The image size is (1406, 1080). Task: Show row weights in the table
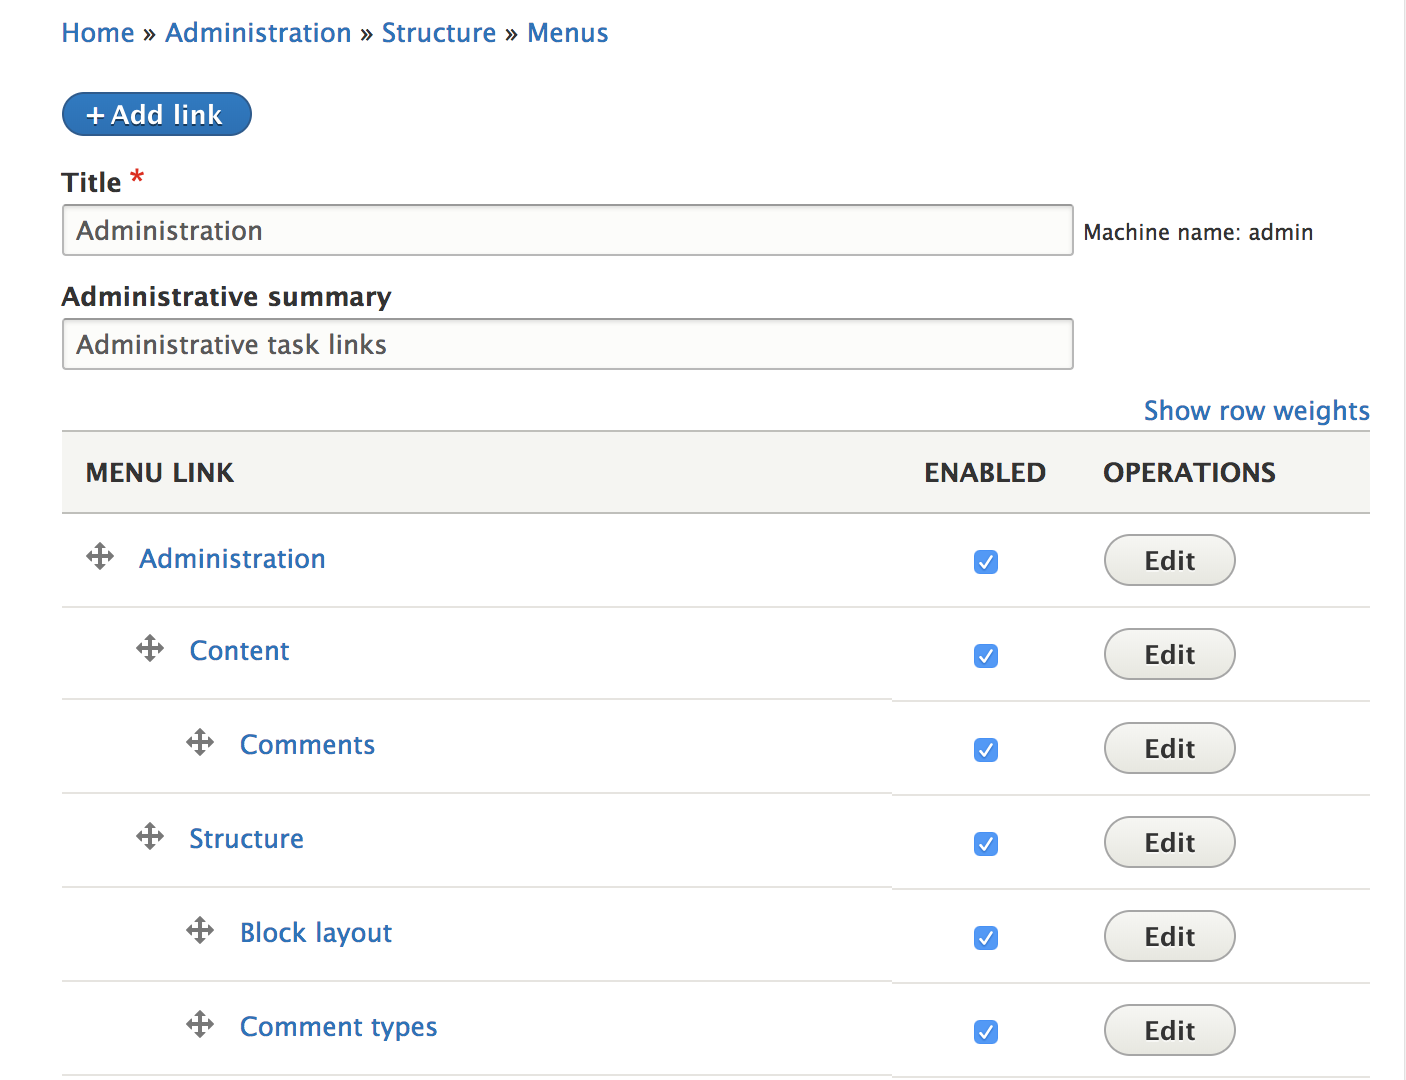[x=1256, y=411]
